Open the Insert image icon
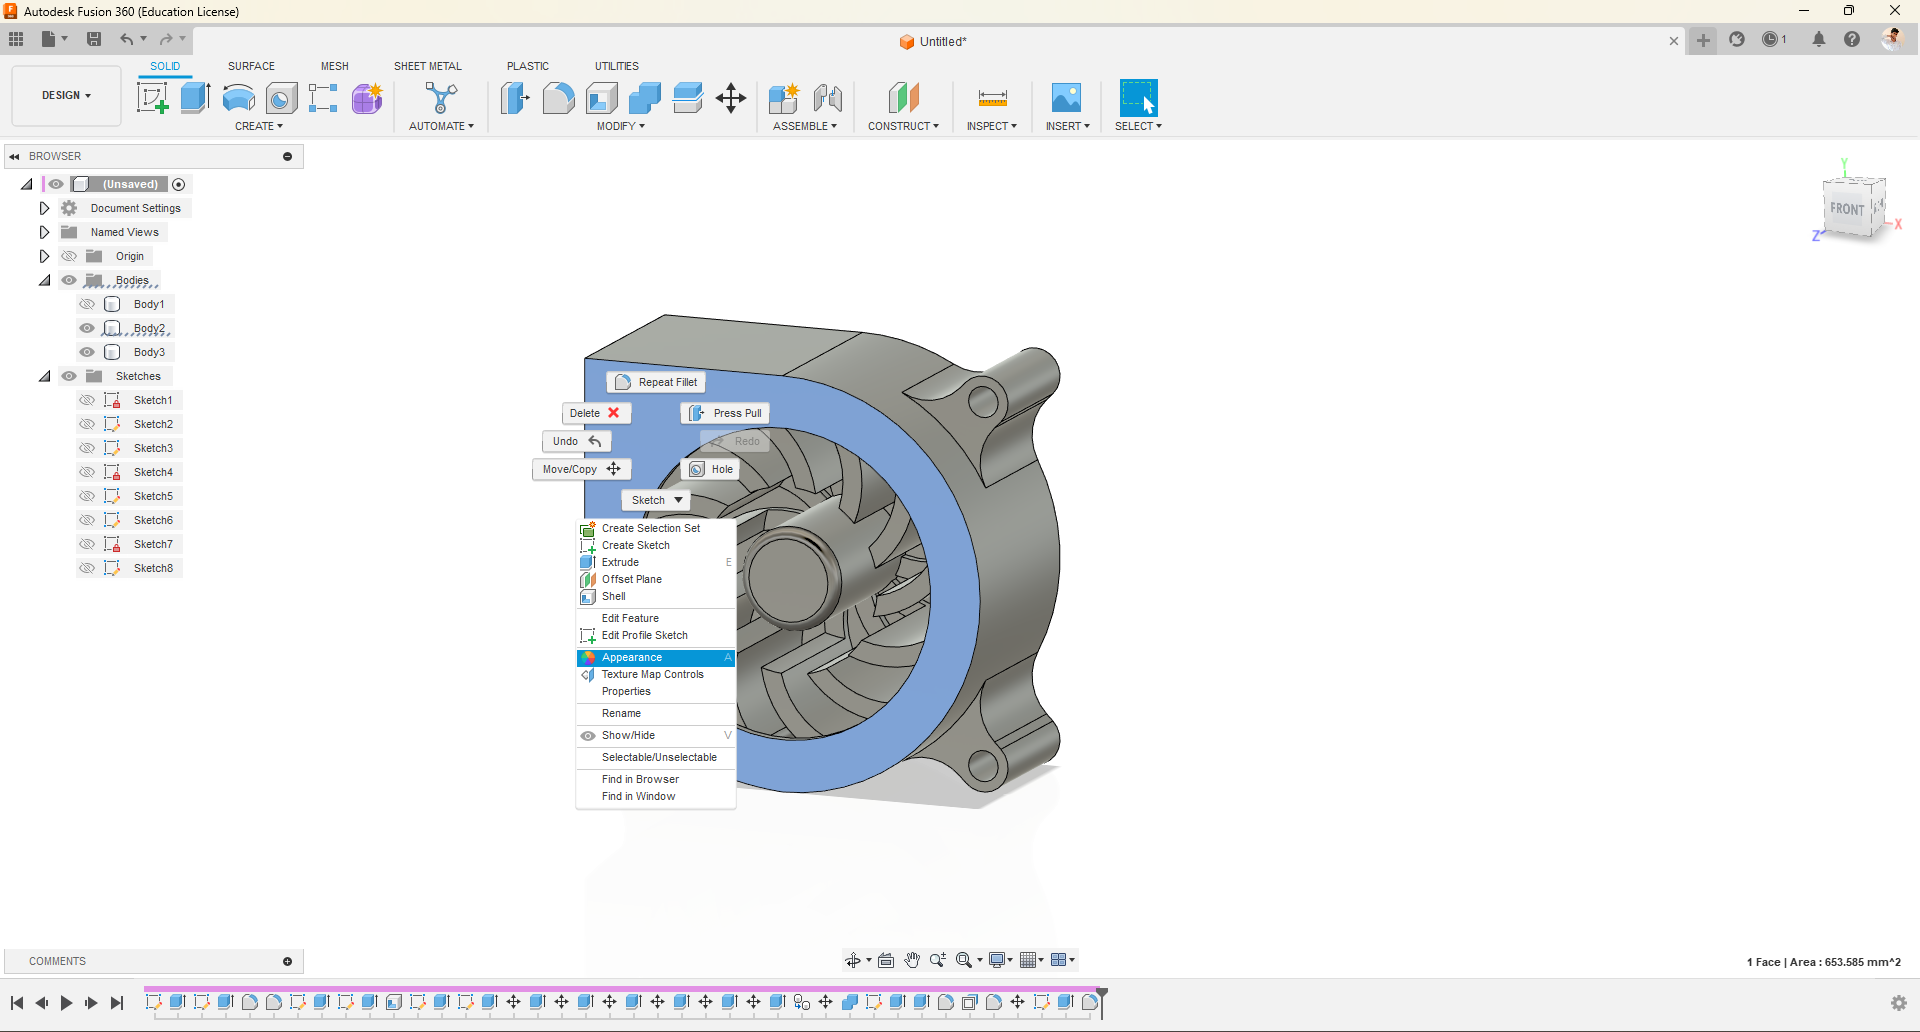This screenshot has height=1032, width=1920. (x=1066, y=98)
